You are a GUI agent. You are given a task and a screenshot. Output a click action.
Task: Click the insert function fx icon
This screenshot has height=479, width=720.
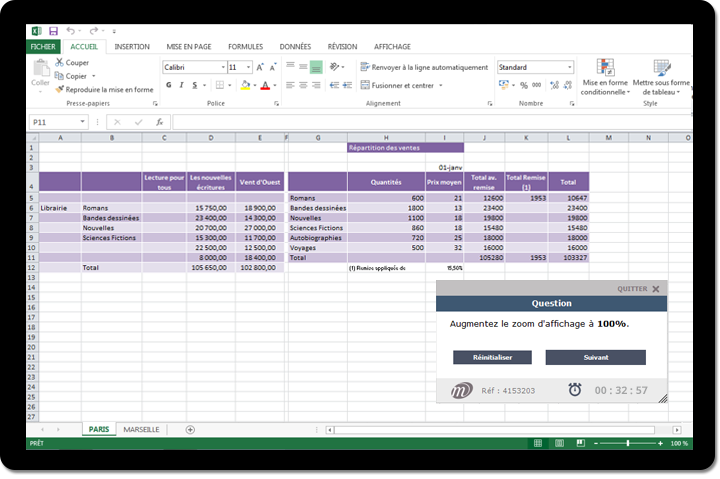tap(158, 122)
